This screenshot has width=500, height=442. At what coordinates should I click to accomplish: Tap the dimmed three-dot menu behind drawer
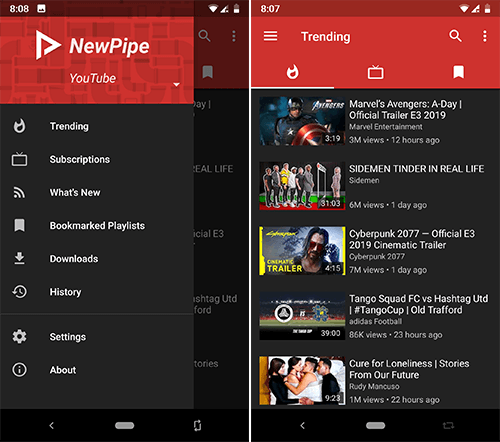[234, 36]
